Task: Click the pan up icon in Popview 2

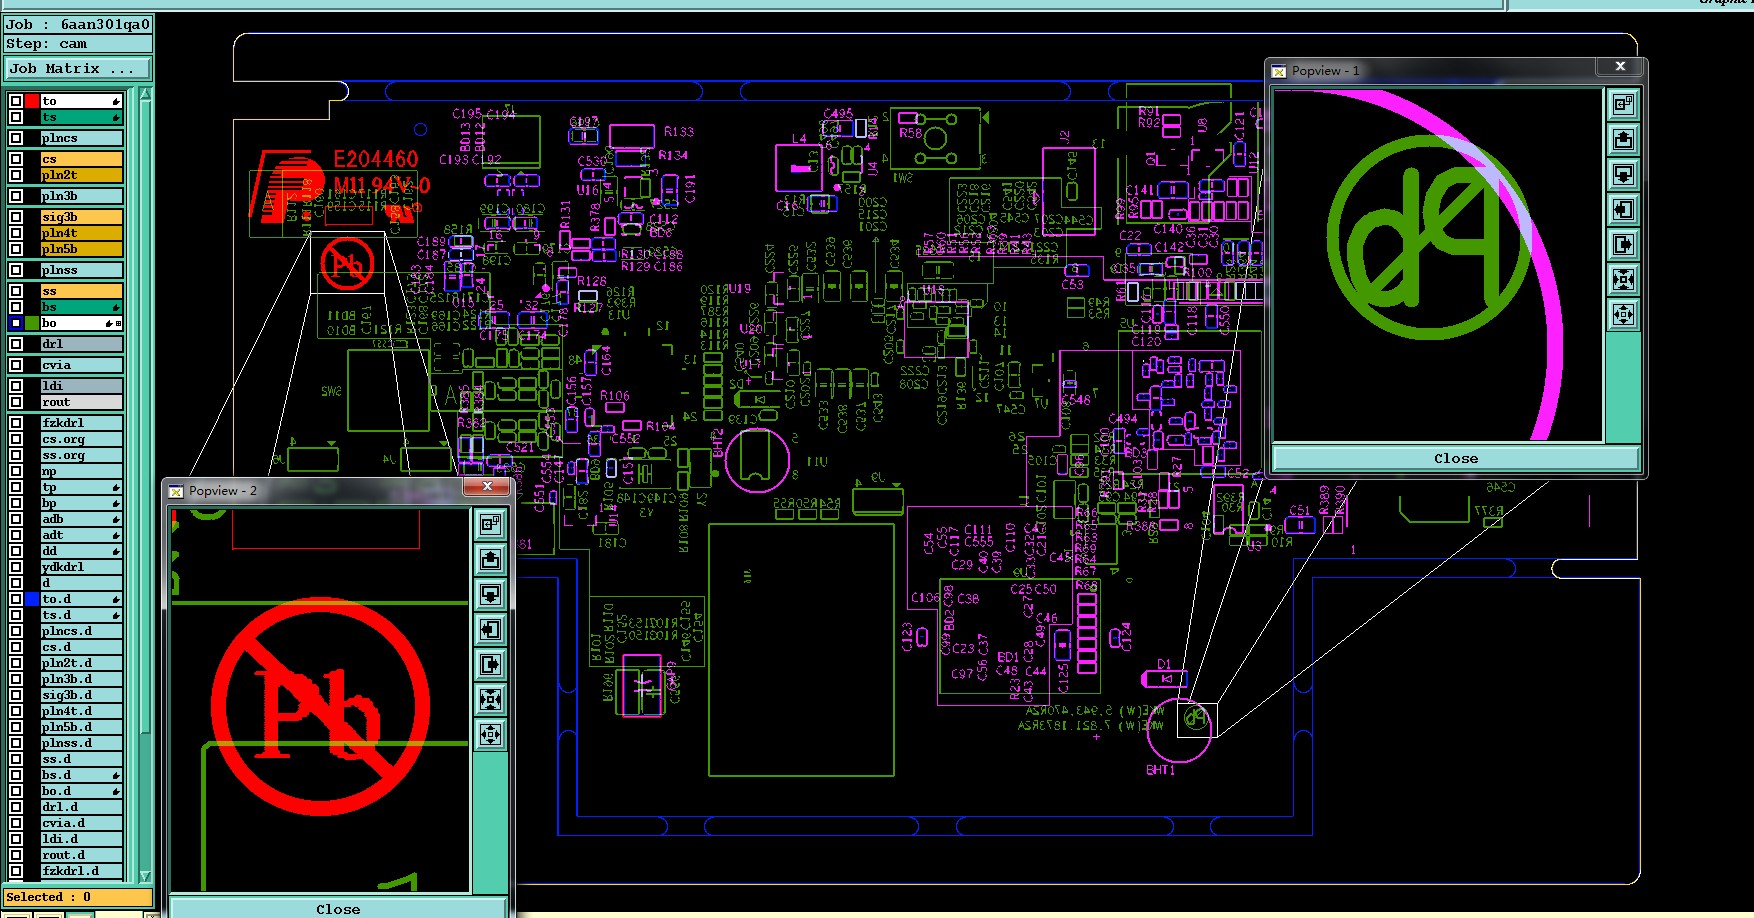Action: (x=490, y=559)
